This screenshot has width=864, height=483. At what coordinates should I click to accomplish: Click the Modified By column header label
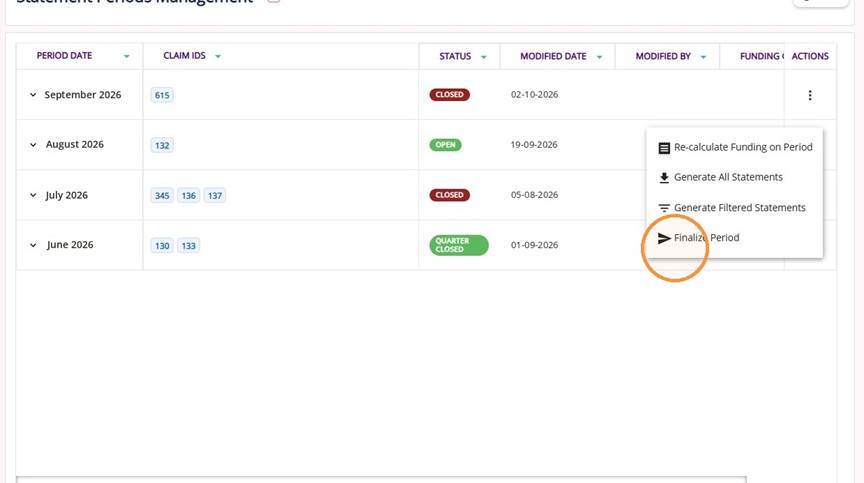(663, 56)
